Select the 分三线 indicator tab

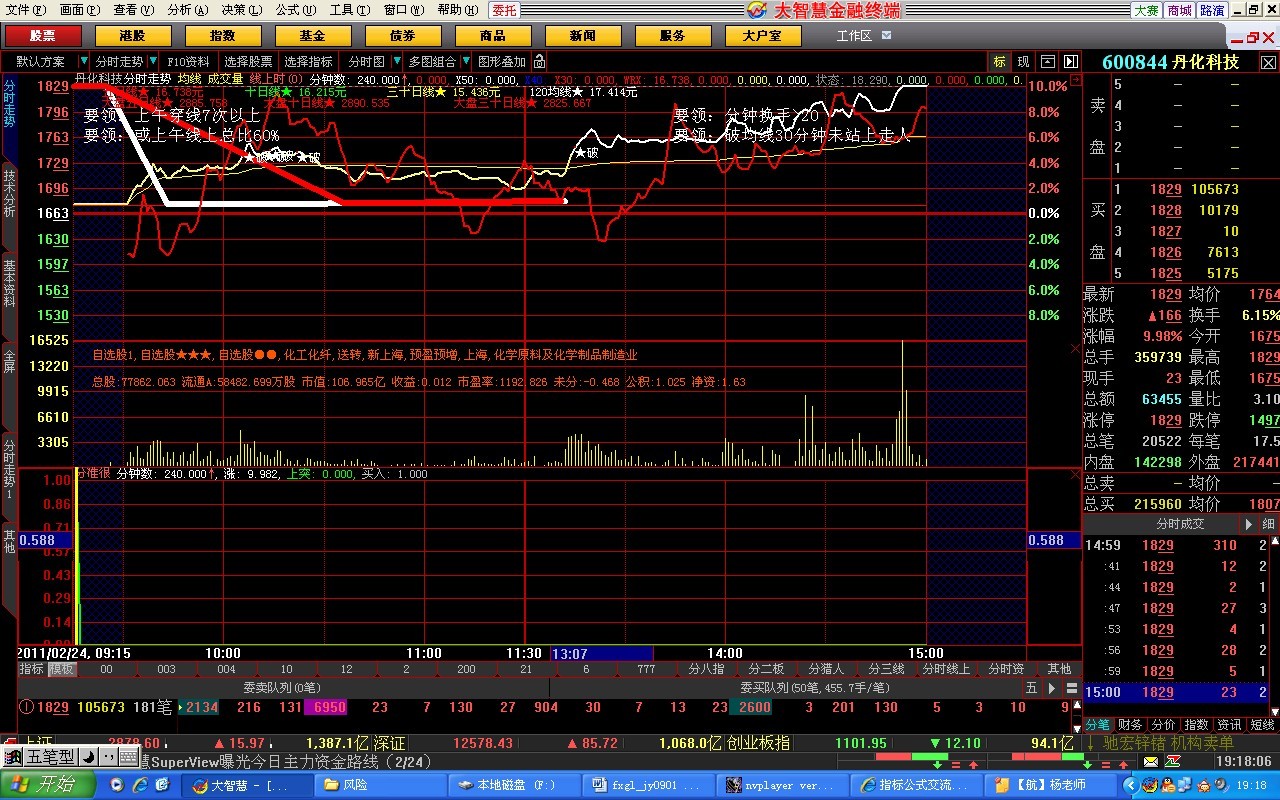(x=886, y=669)
